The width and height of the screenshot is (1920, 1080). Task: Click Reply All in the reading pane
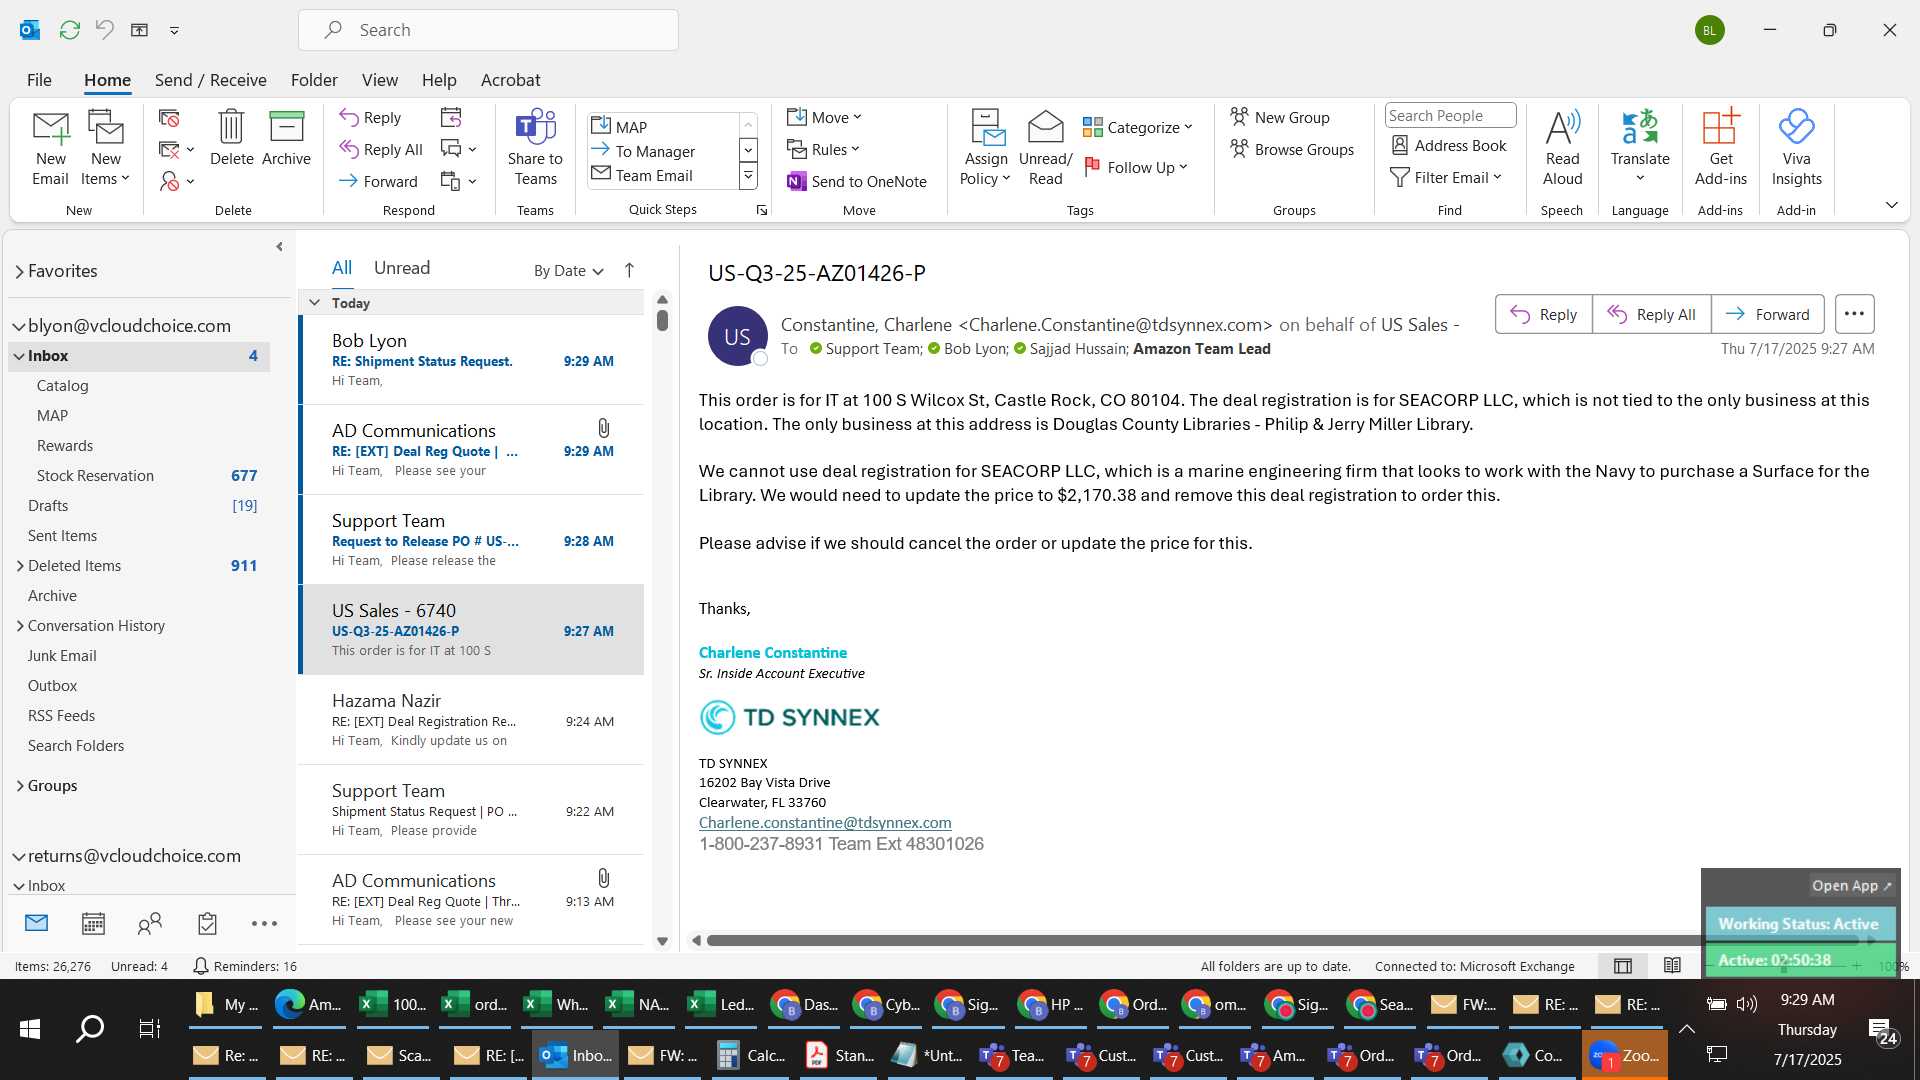point(1651,314)
